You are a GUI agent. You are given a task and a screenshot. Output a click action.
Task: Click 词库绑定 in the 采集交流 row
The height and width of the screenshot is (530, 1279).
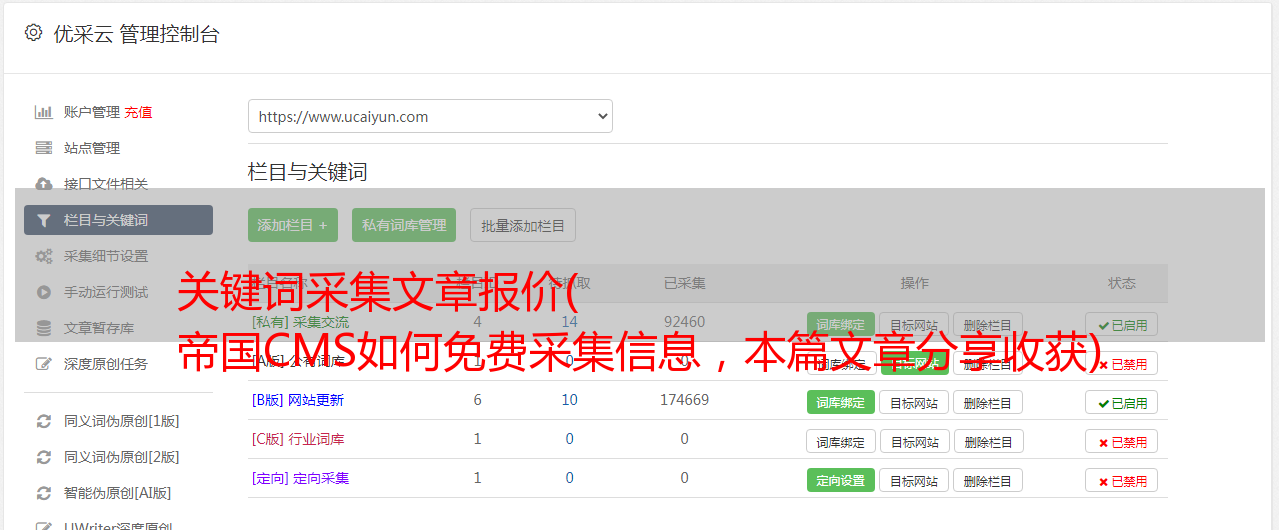coord(841,325)
